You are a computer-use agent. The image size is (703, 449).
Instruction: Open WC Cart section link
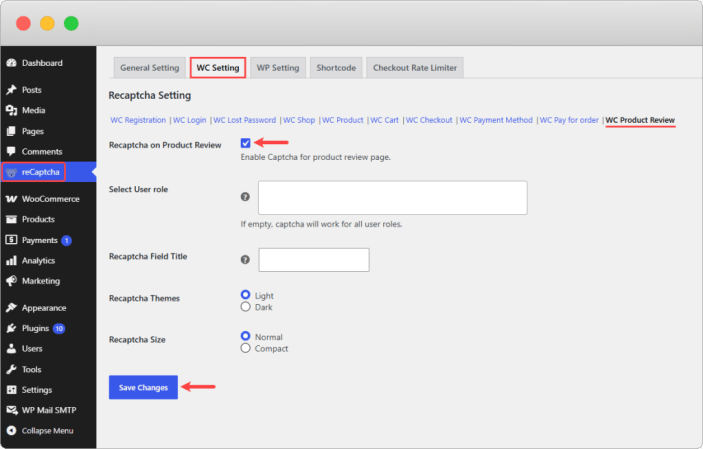[385, 120]
